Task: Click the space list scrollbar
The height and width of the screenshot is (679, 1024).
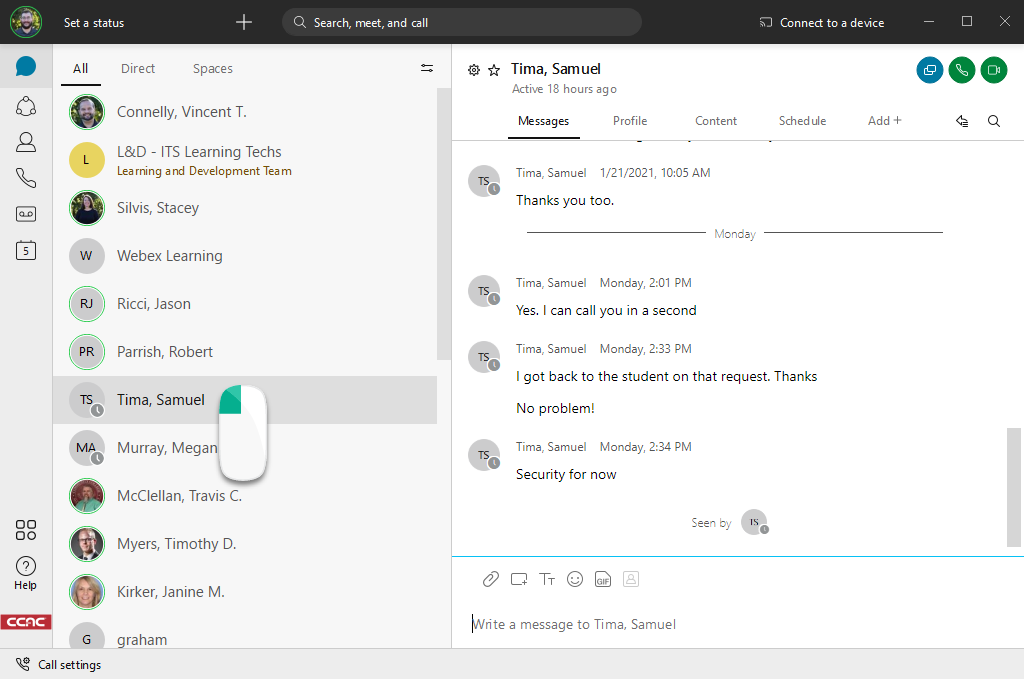Action: click(444, 224)
